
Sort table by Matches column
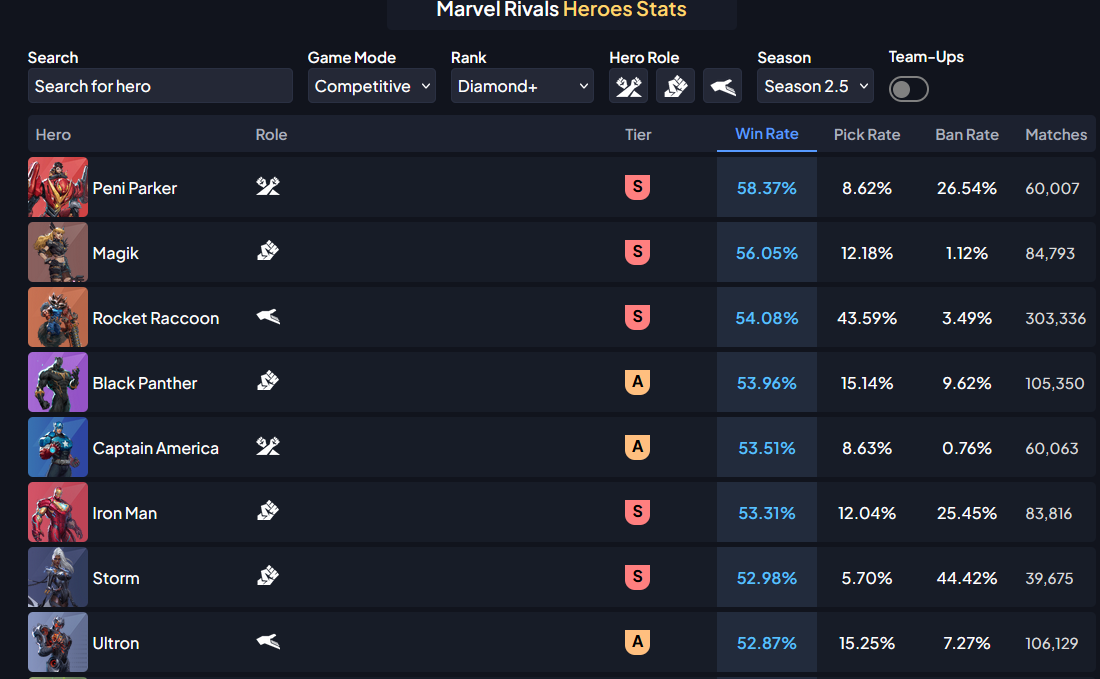pos(1056,135)
